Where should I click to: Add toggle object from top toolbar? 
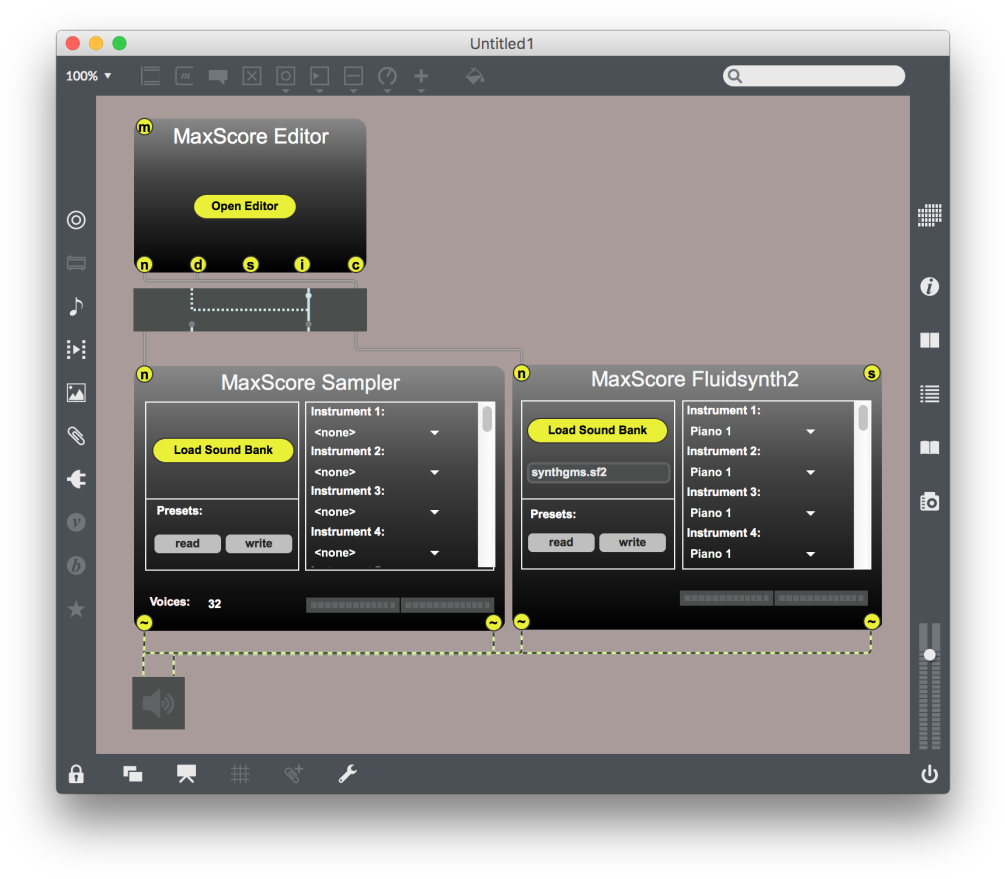(252, 76)
